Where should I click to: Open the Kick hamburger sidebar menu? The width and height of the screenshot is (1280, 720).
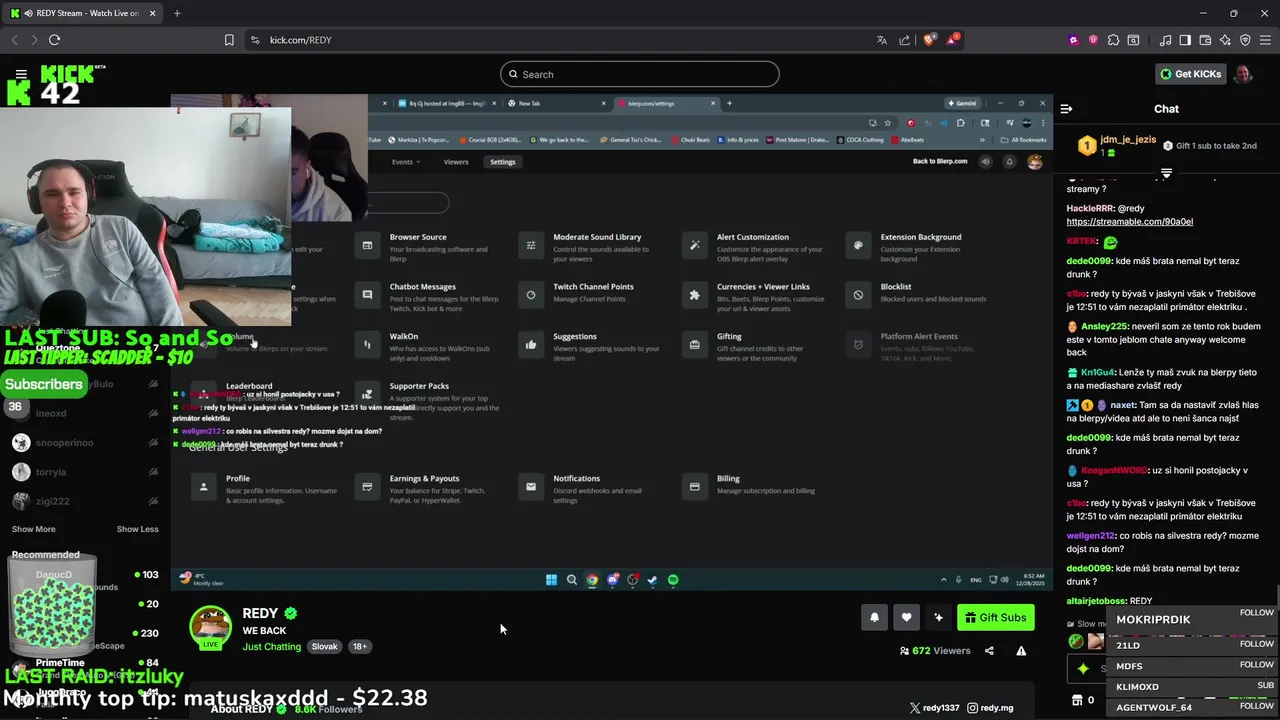click(x=21, y=74)
